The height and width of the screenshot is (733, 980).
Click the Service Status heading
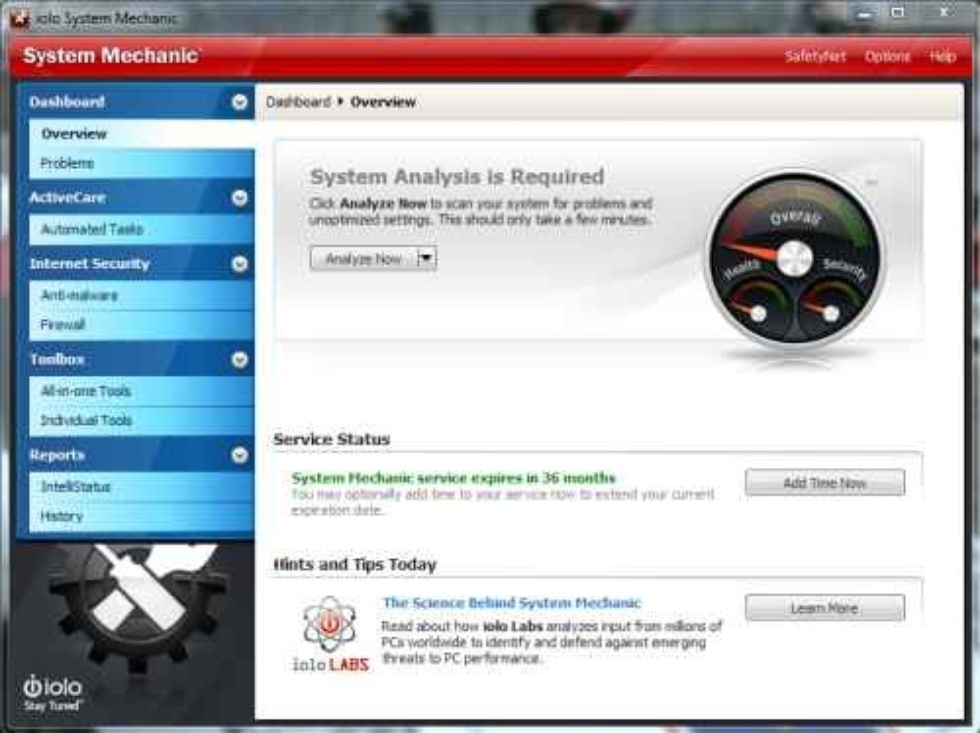tap(332, 439)
